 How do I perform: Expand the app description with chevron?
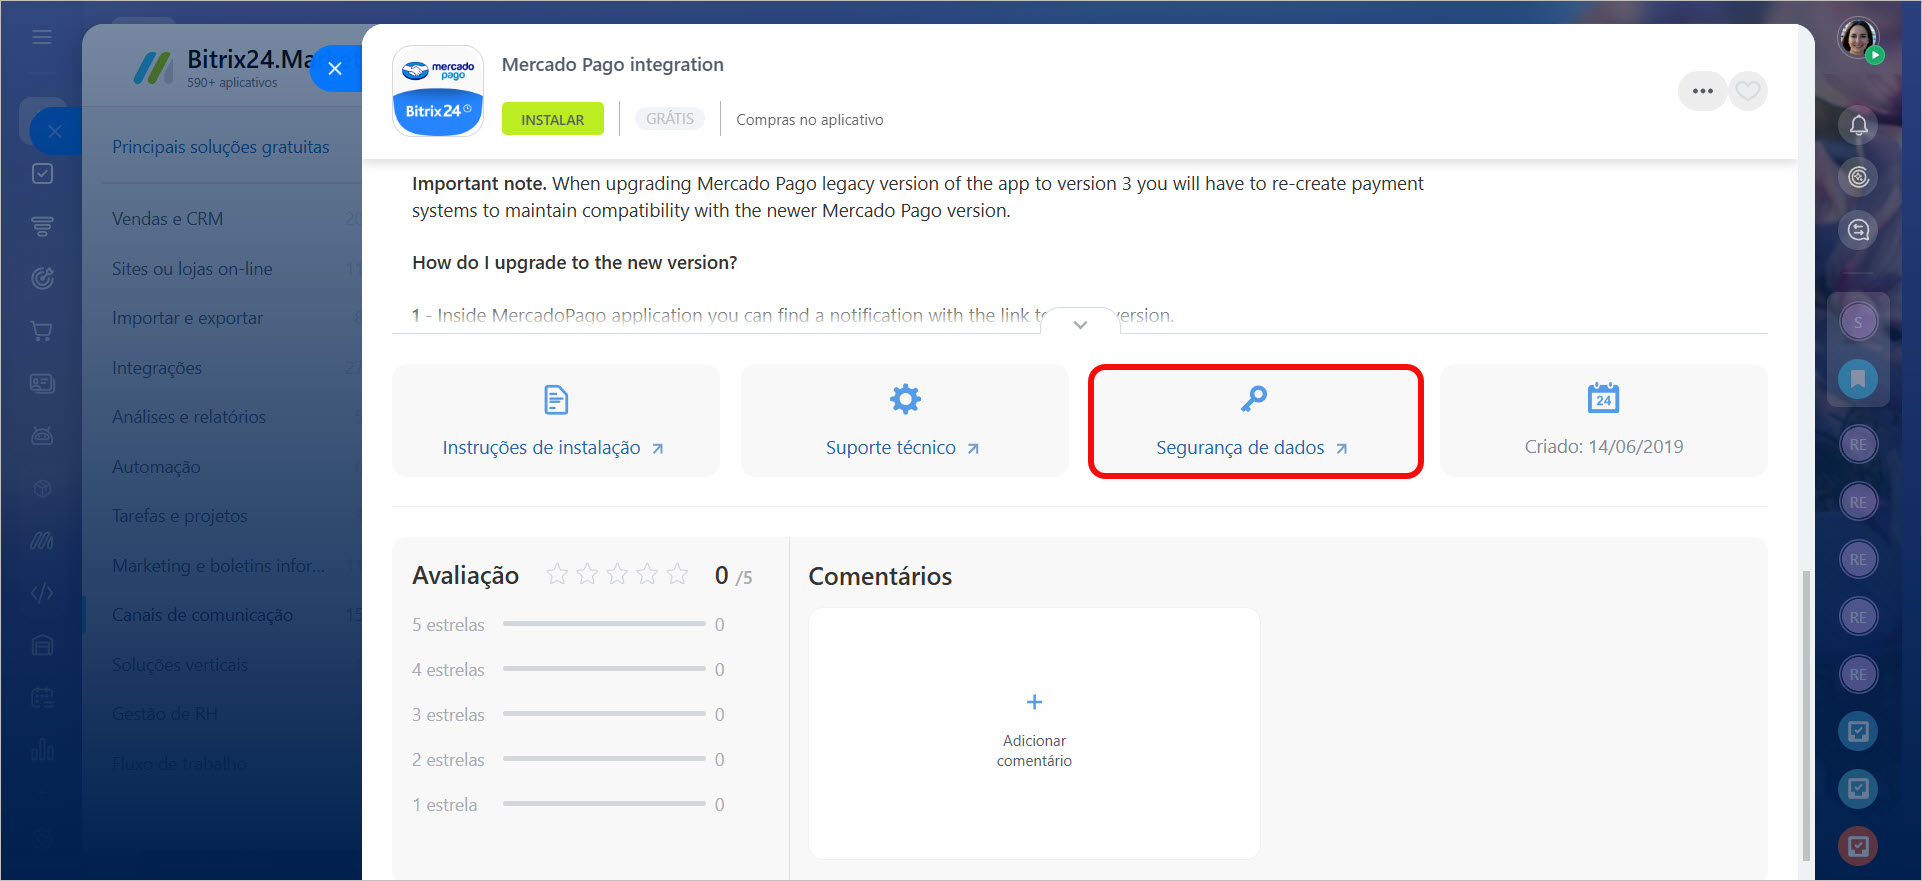tap(1080, 323)
